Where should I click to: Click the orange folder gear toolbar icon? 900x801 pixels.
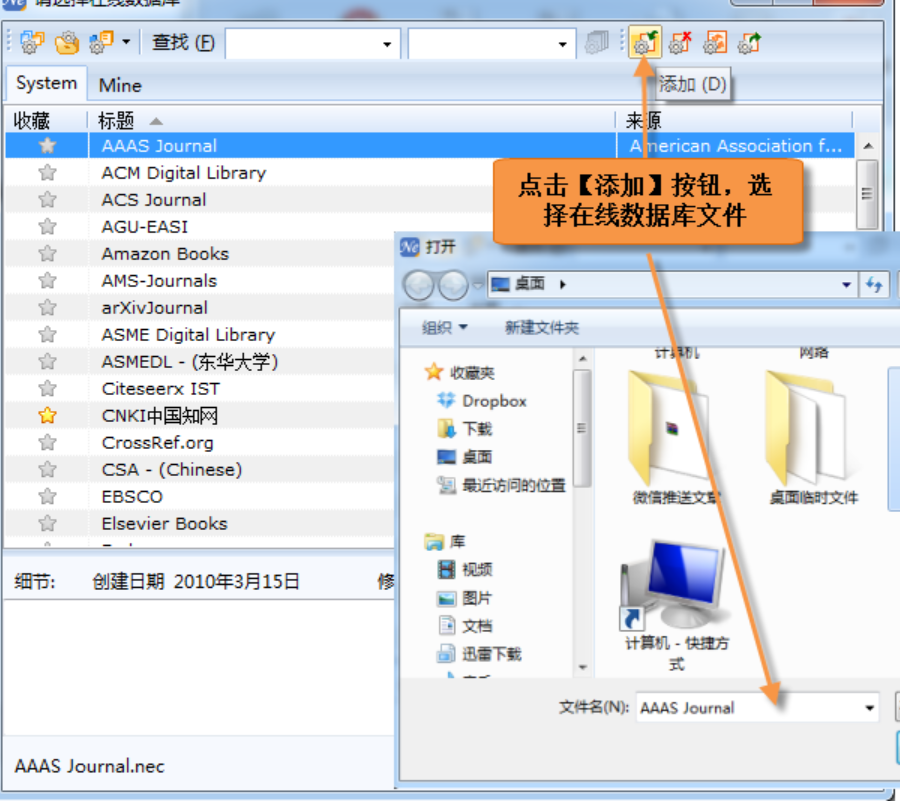tap(67, 42)
